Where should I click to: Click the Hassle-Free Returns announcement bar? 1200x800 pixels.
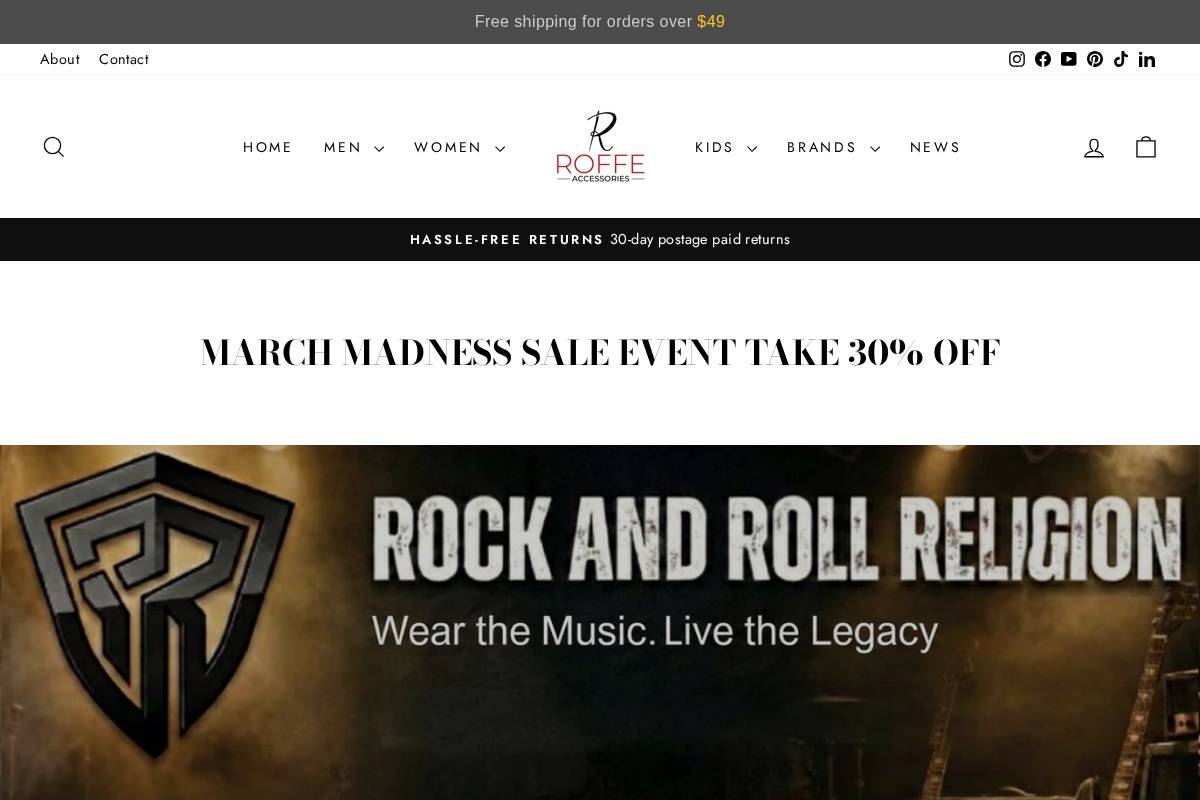(600, 239)
